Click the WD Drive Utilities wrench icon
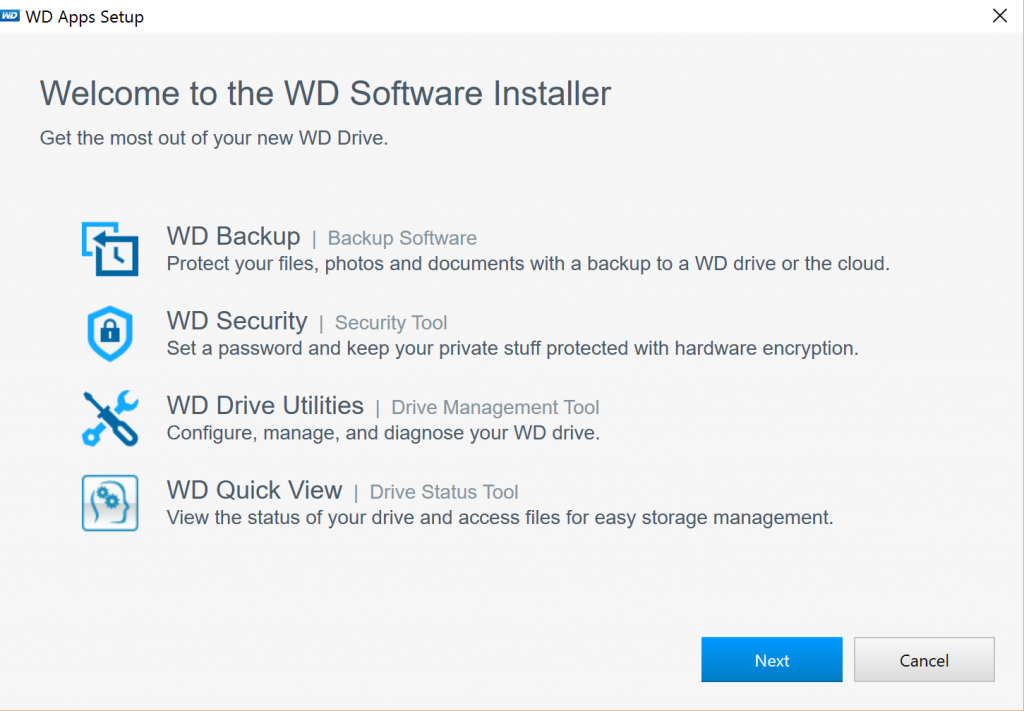The image size is (1024, 711). tap(110, 417)
